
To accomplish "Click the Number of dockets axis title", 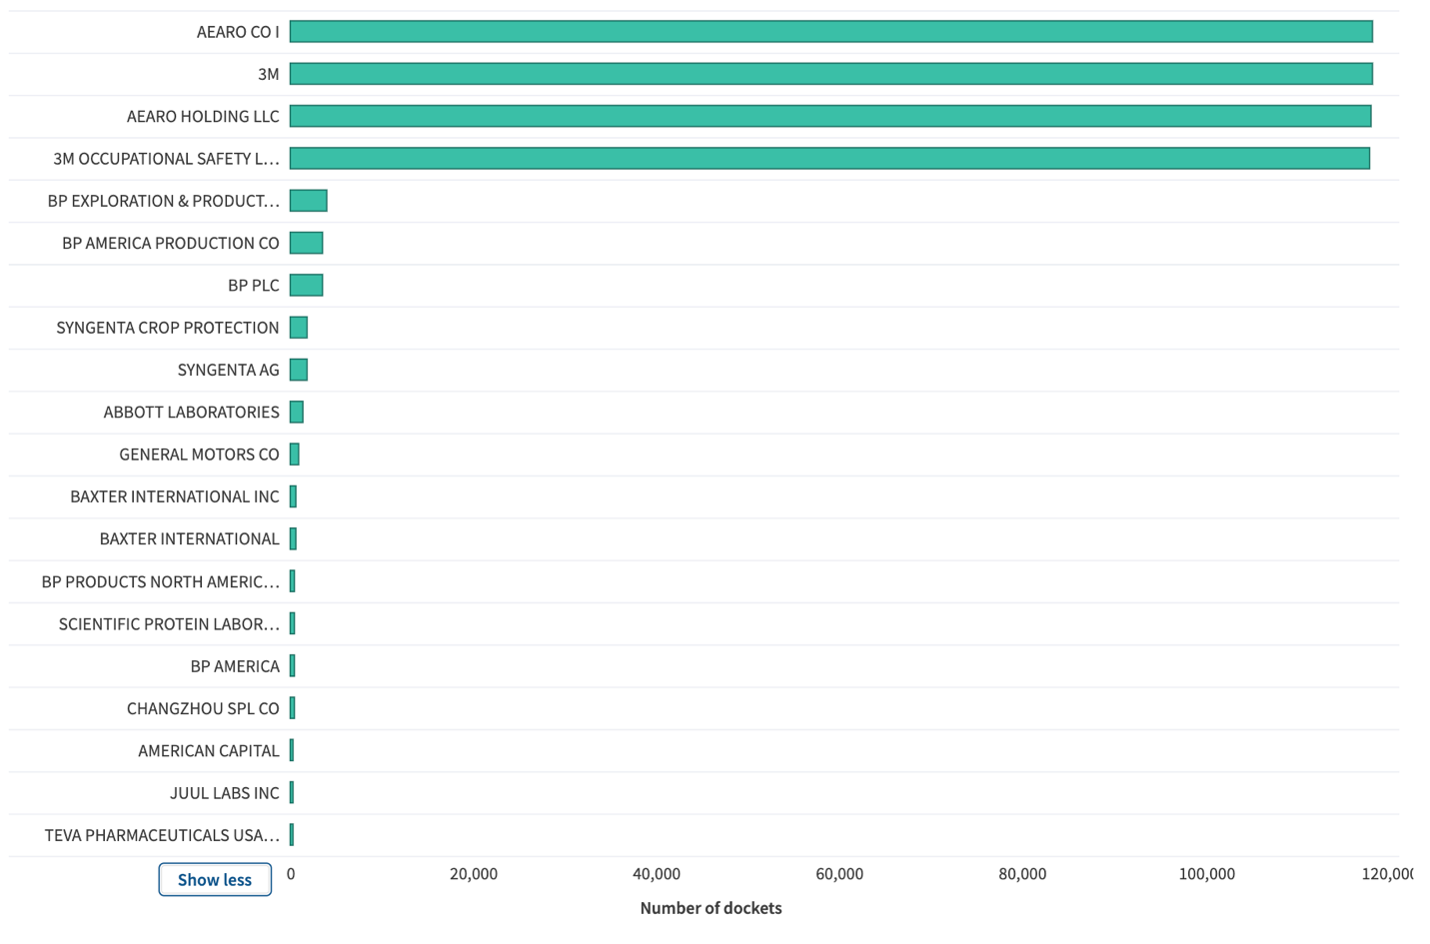I will (710, 908).
